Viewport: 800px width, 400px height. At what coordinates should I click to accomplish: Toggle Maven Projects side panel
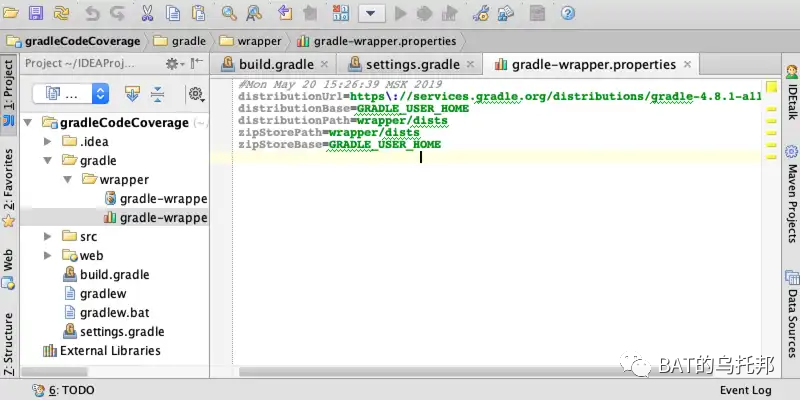791,194
